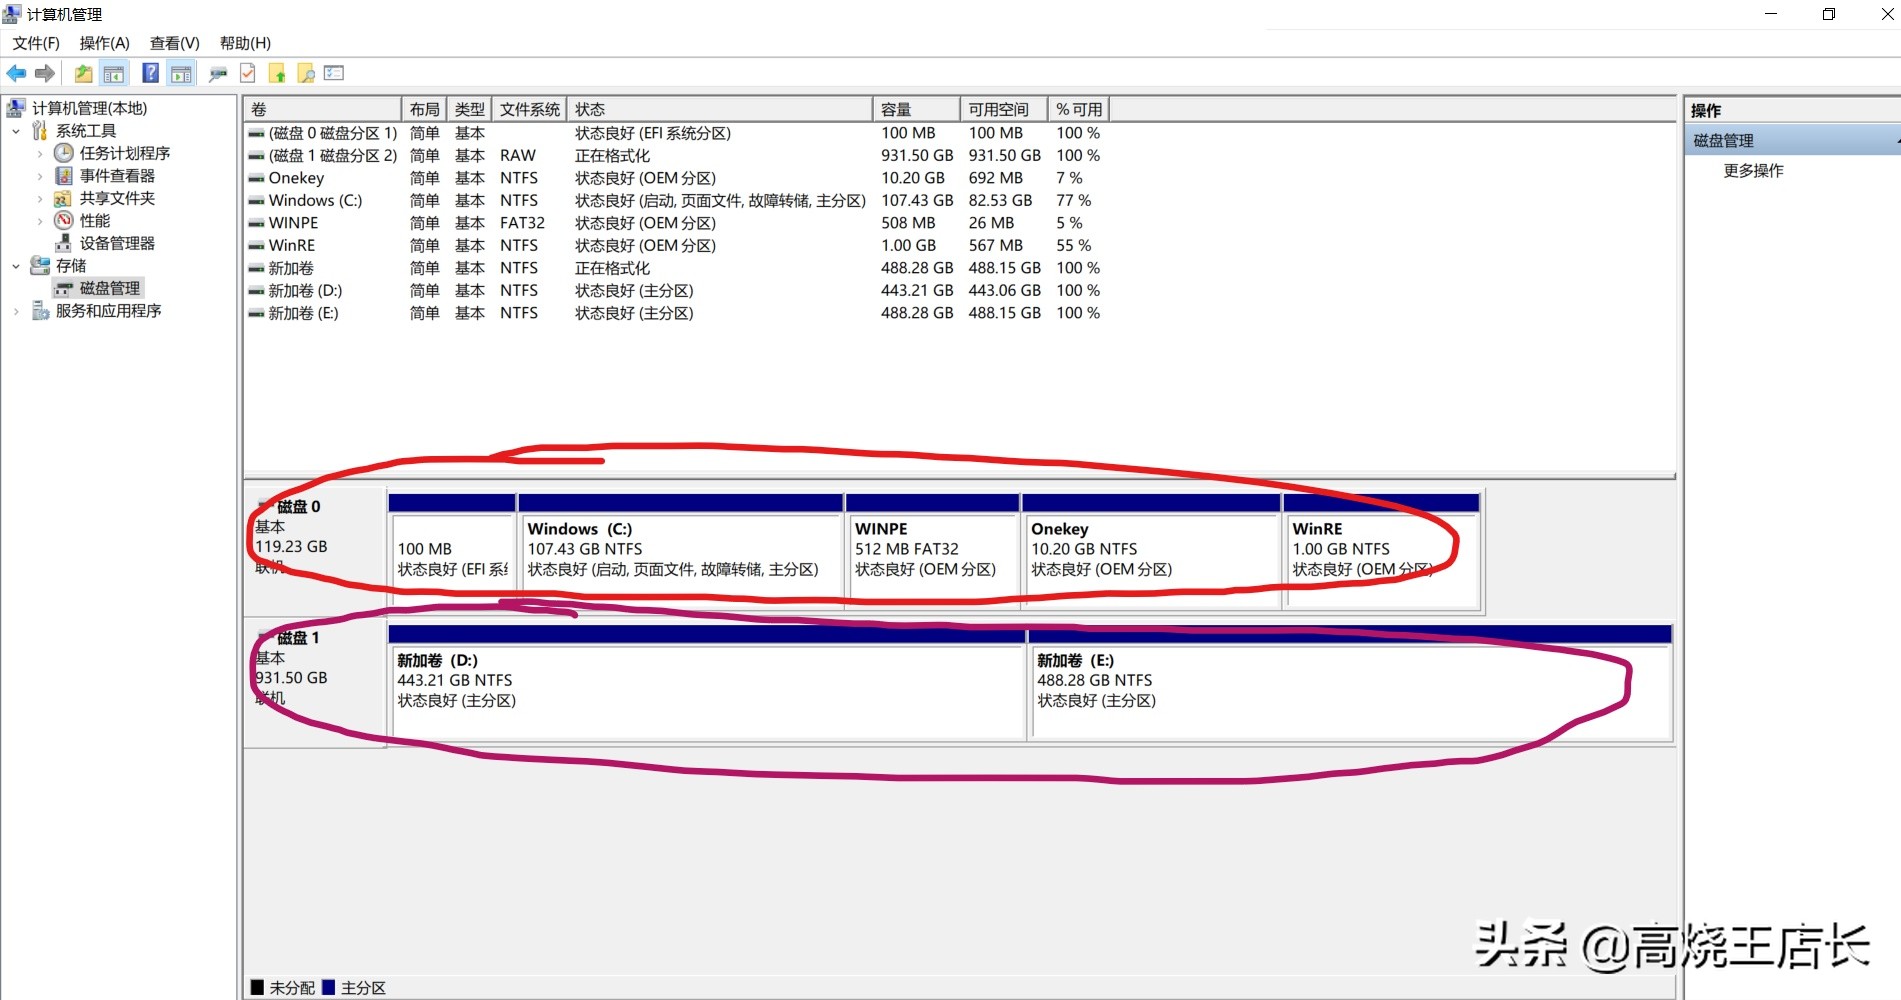Click the yellow page with green arrow icon
Screen dimensions: 1901x1000
tap(277, 73)
